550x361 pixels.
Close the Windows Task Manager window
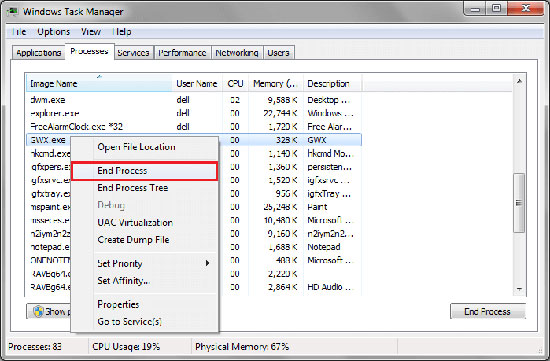(x=525, y=8)
